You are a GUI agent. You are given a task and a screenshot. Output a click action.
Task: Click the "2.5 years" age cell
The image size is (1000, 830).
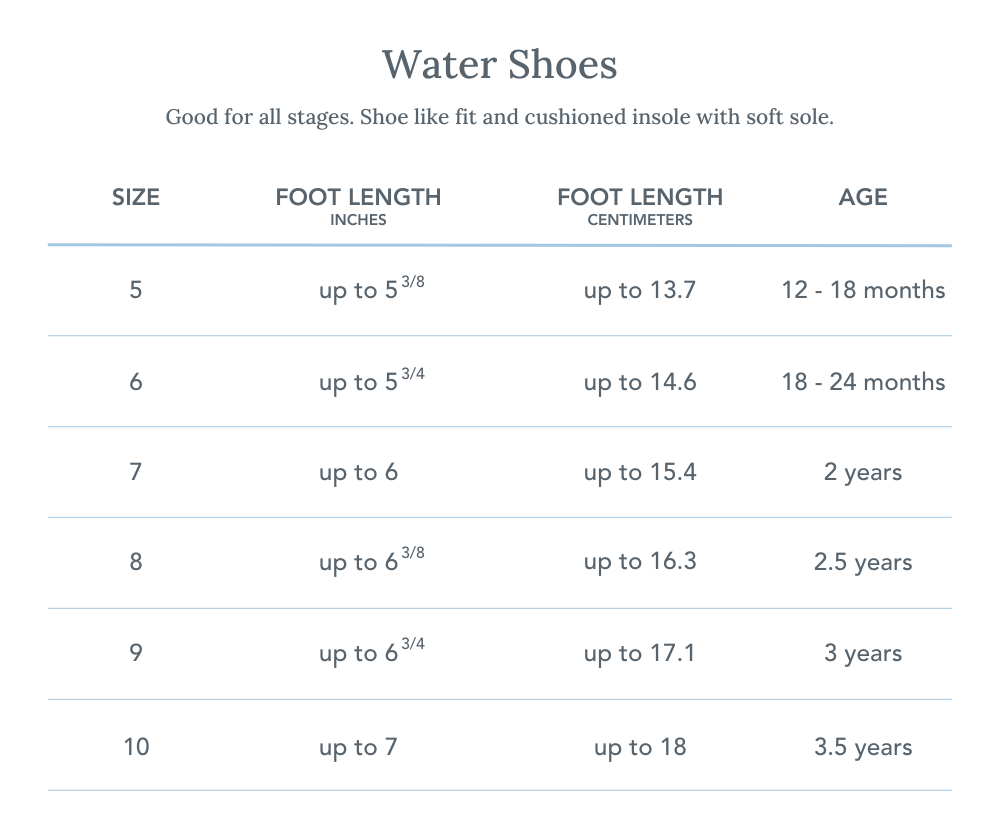[863, 562]
